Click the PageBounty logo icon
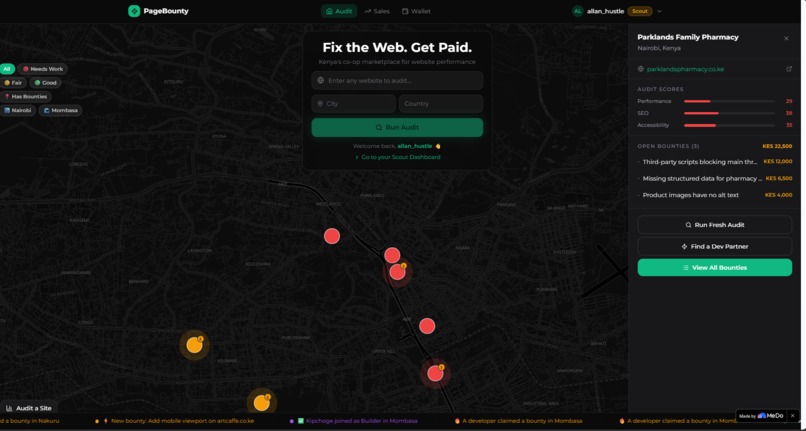 134,11
